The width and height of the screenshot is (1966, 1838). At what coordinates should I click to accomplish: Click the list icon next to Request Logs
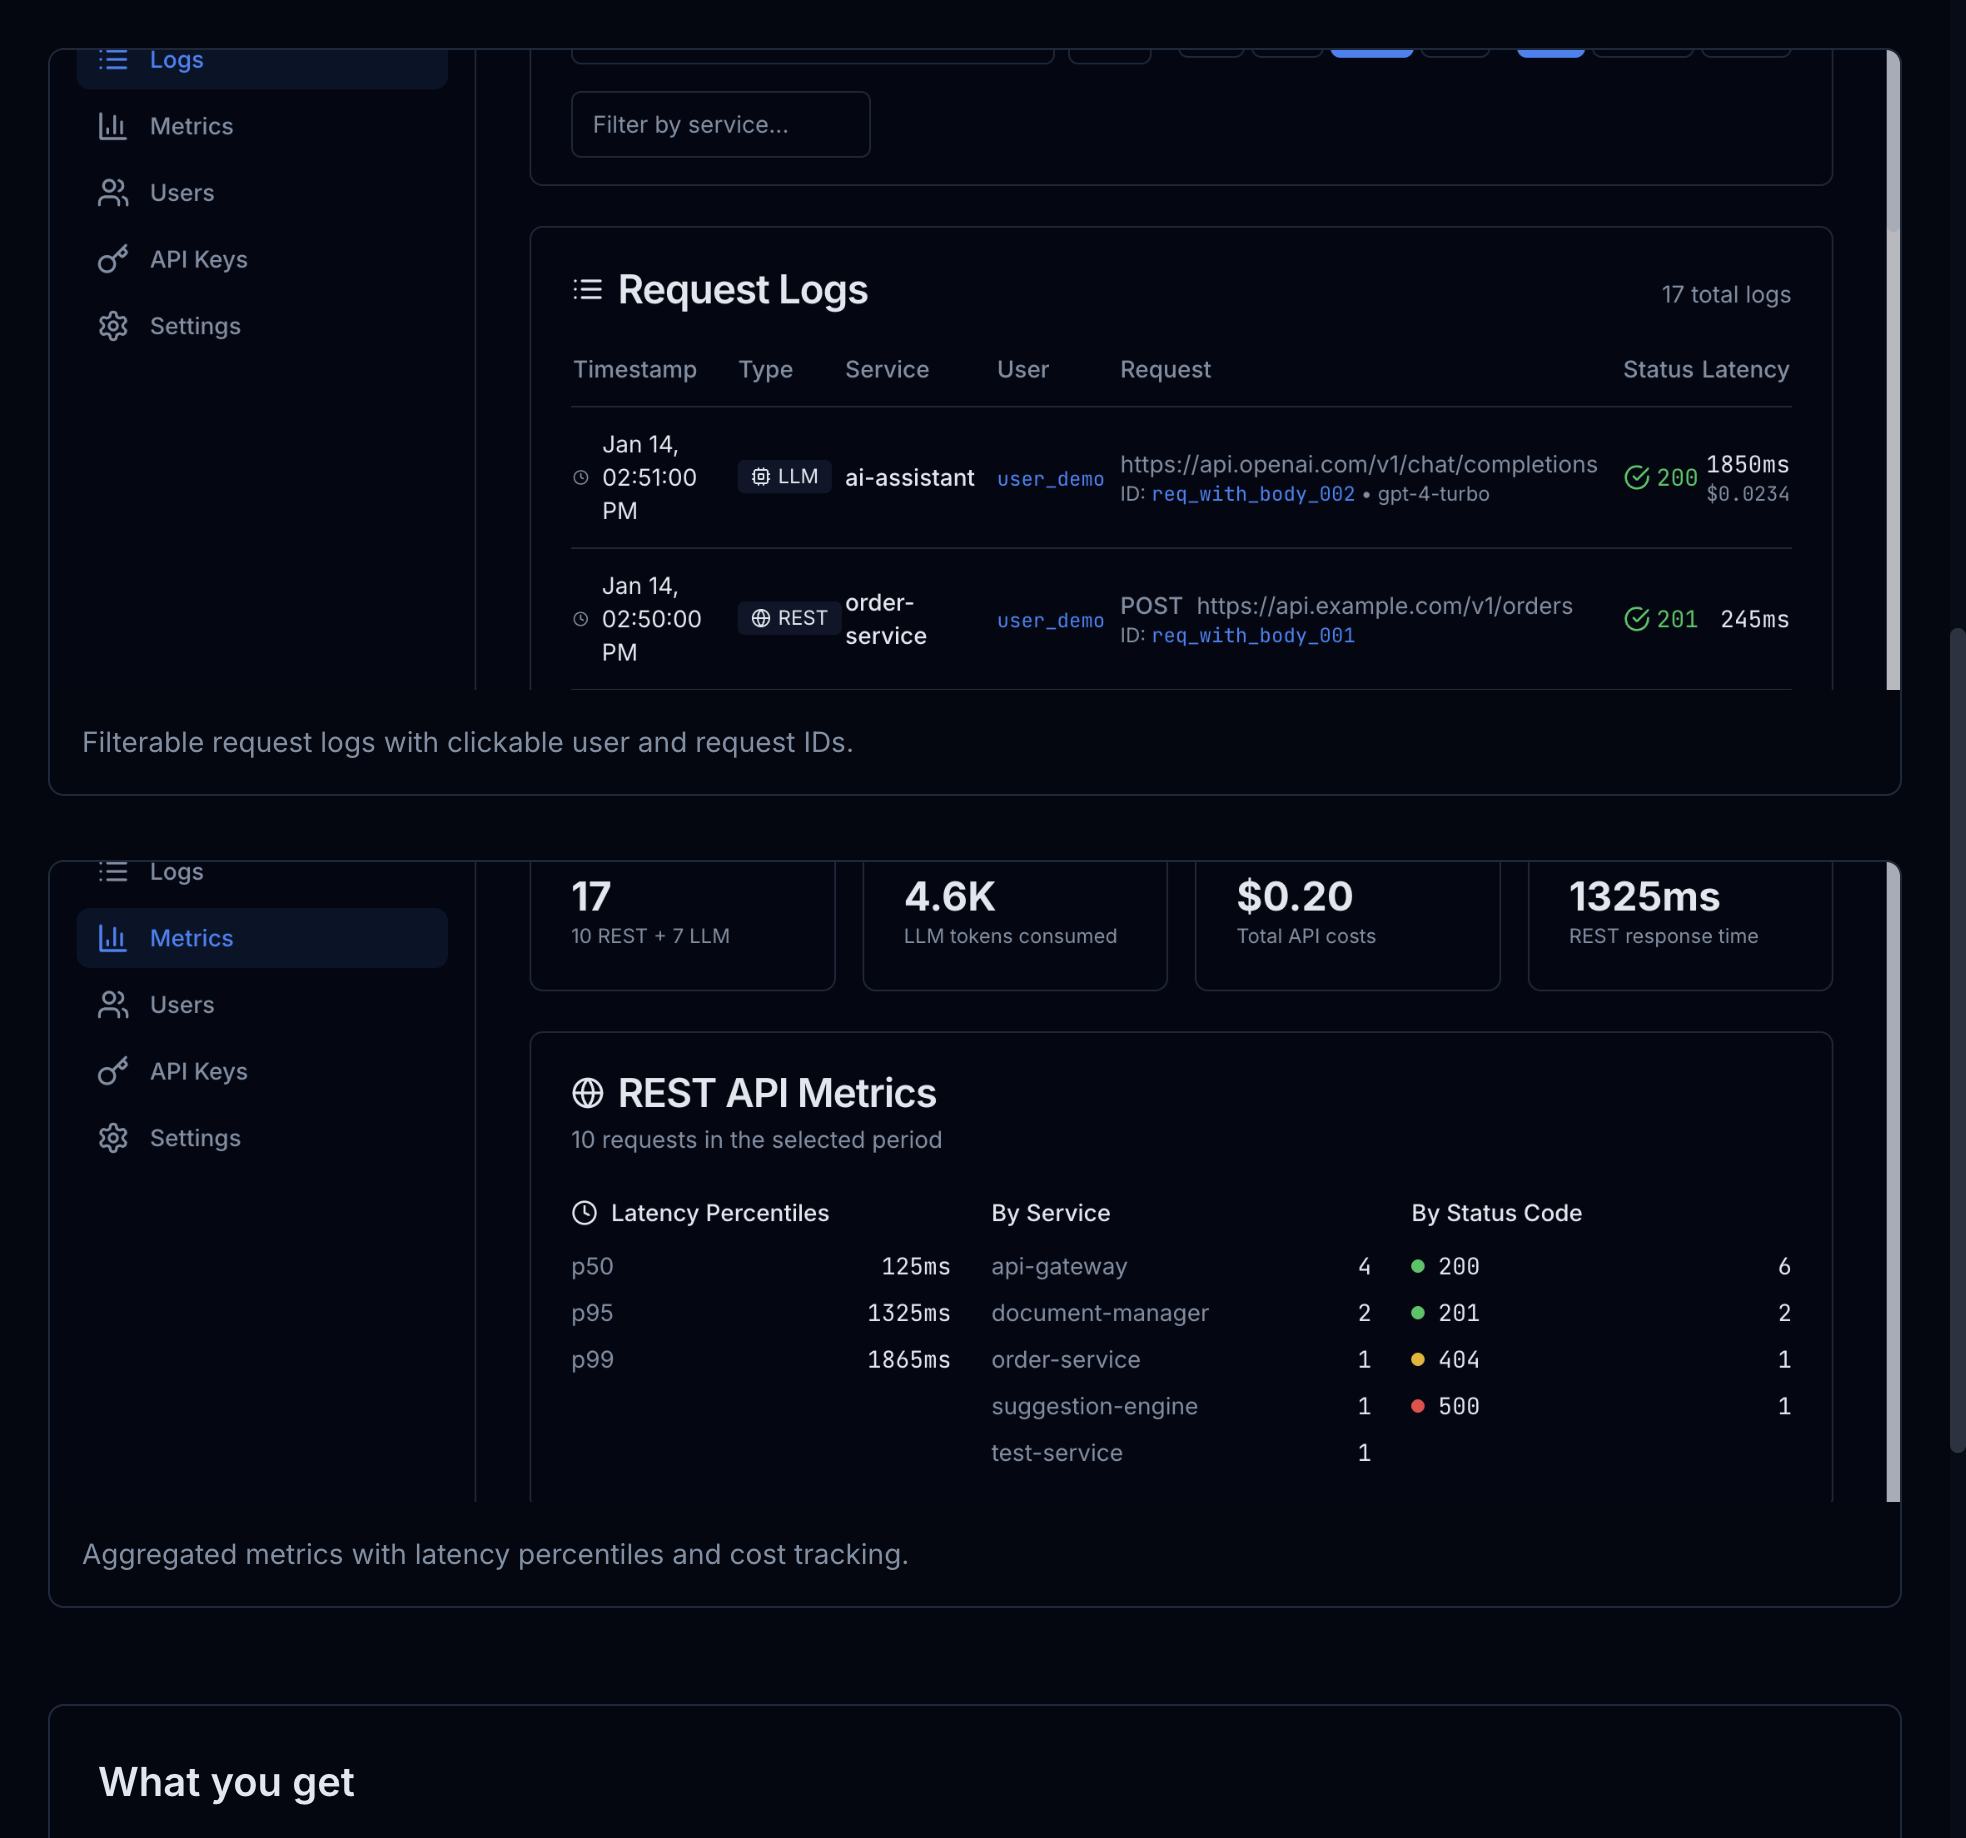588,290
